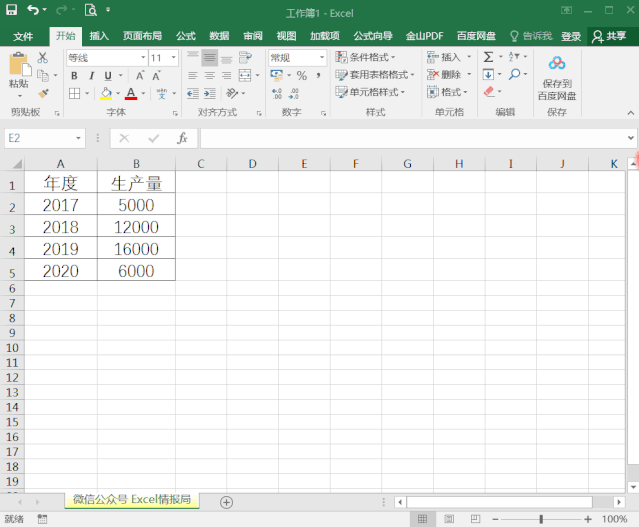Click the Cut scissors icon

(42, 57)
